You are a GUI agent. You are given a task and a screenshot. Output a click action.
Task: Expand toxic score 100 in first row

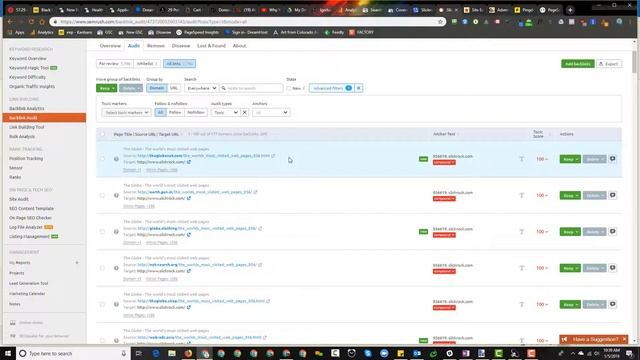click(x=542, y=159)
